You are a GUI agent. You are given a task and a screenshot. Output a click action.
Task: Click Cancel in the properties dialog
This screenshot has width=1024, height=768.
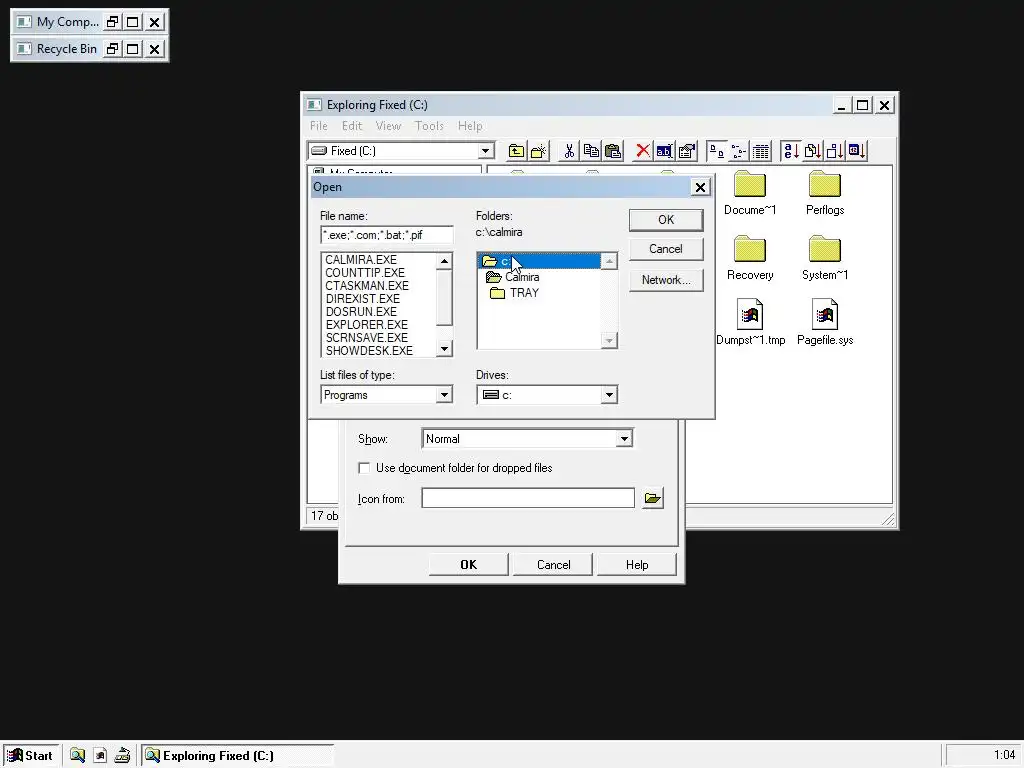click(x=553, y=565)
